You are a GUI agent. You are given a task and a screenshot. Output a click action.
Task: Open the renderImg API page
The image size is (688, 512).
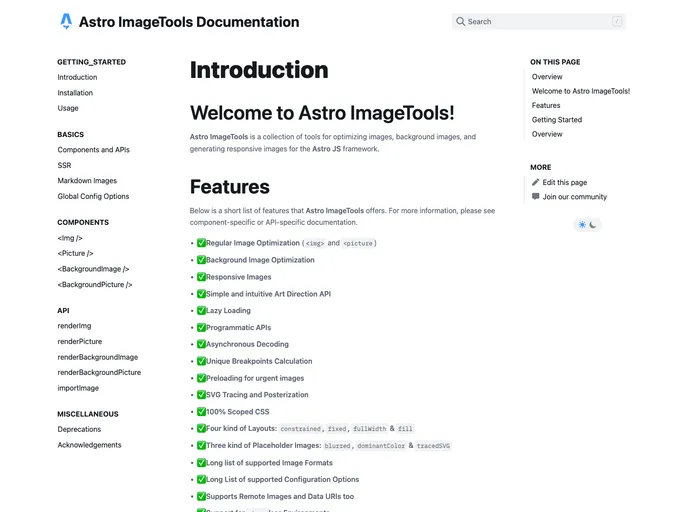pos(74,326)
